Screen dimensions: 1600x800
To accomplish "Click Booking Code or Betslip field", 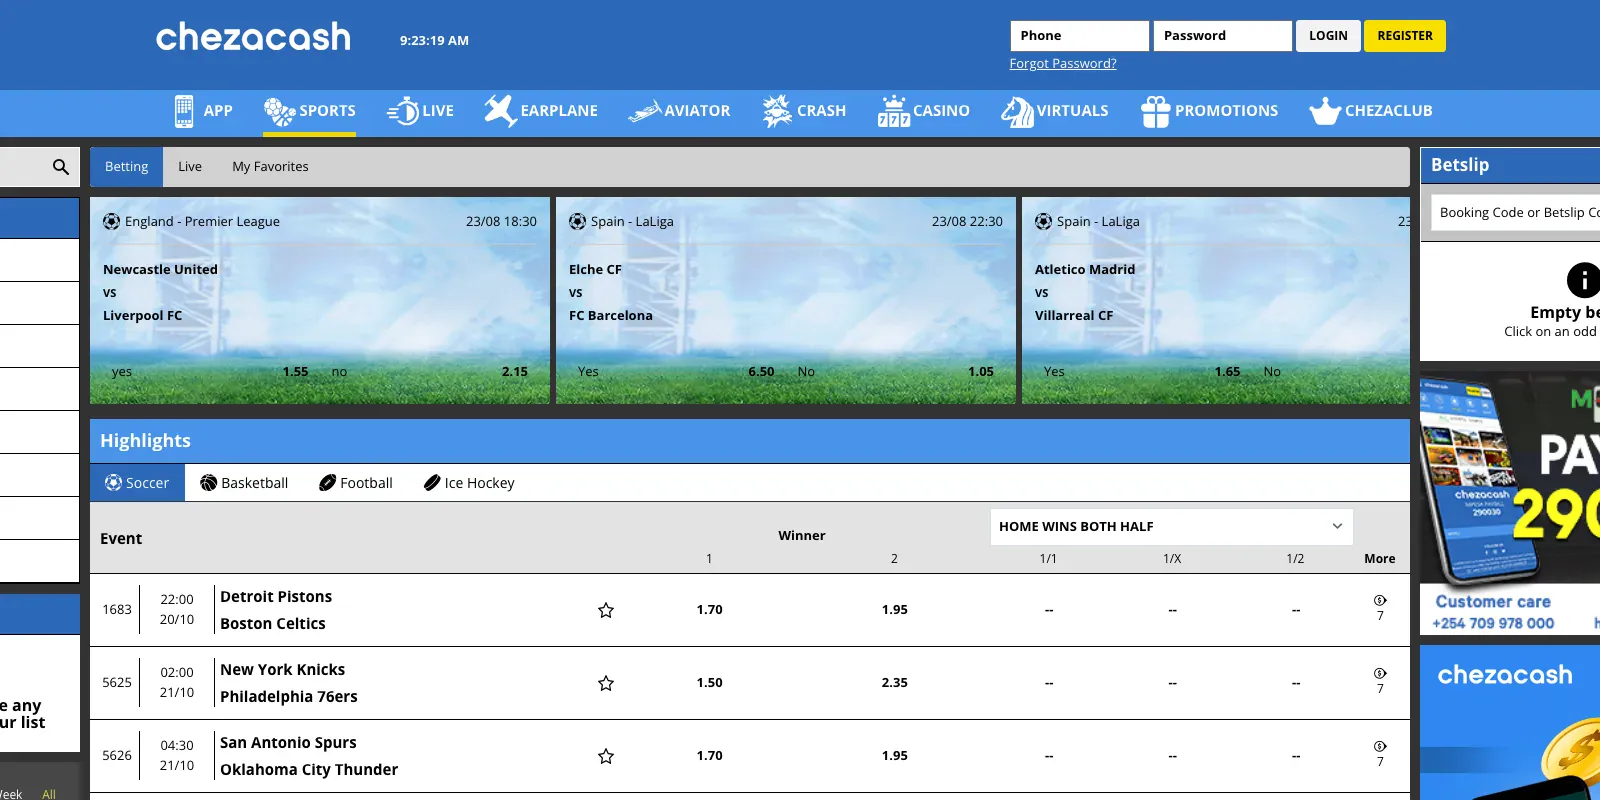I will [x=1515, y=212].
